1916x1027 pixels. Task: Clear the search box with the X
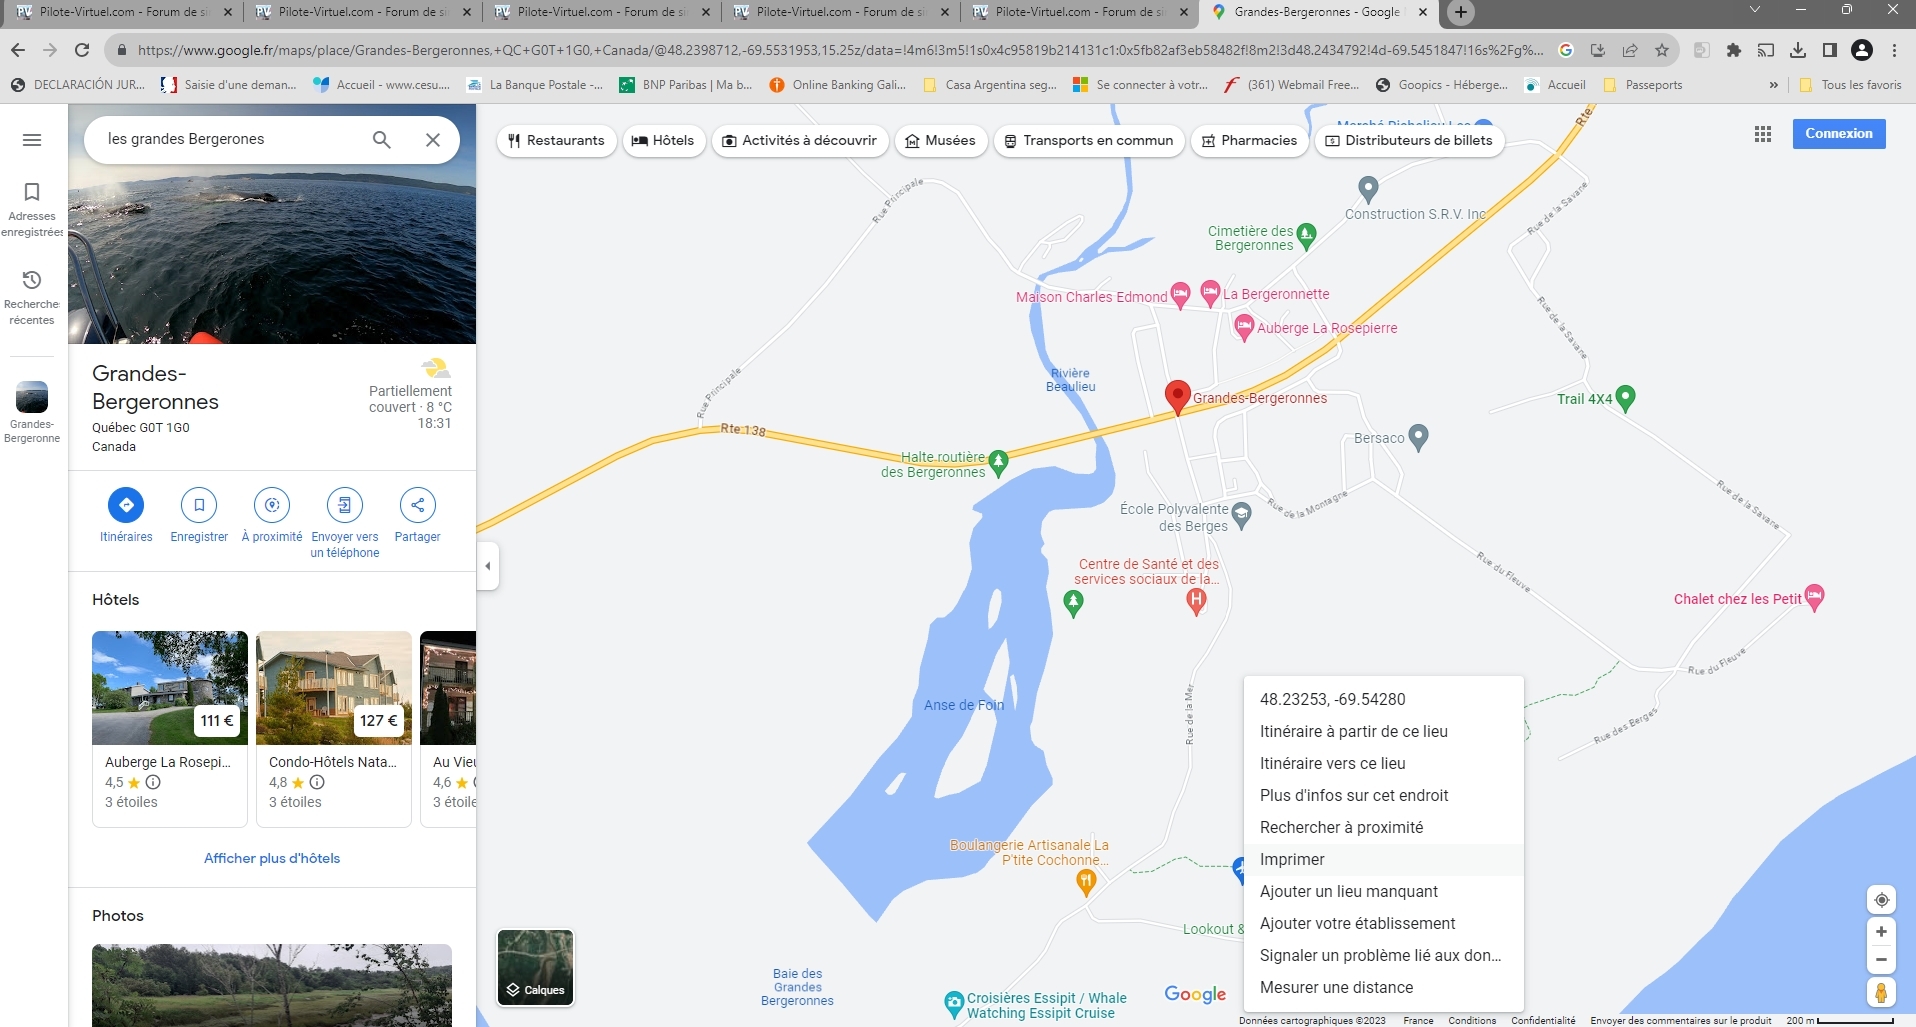(433, 140)
